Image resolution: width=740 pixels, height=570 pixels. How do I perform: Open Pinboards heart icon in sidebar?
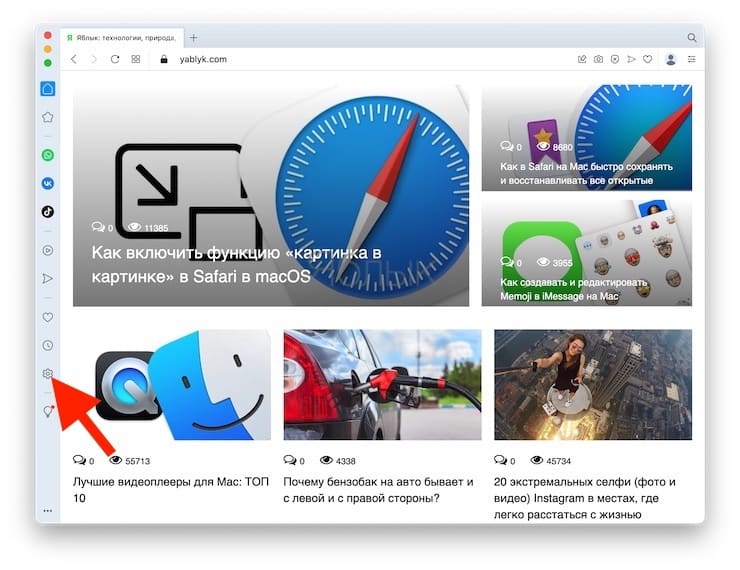coord(48,317)
